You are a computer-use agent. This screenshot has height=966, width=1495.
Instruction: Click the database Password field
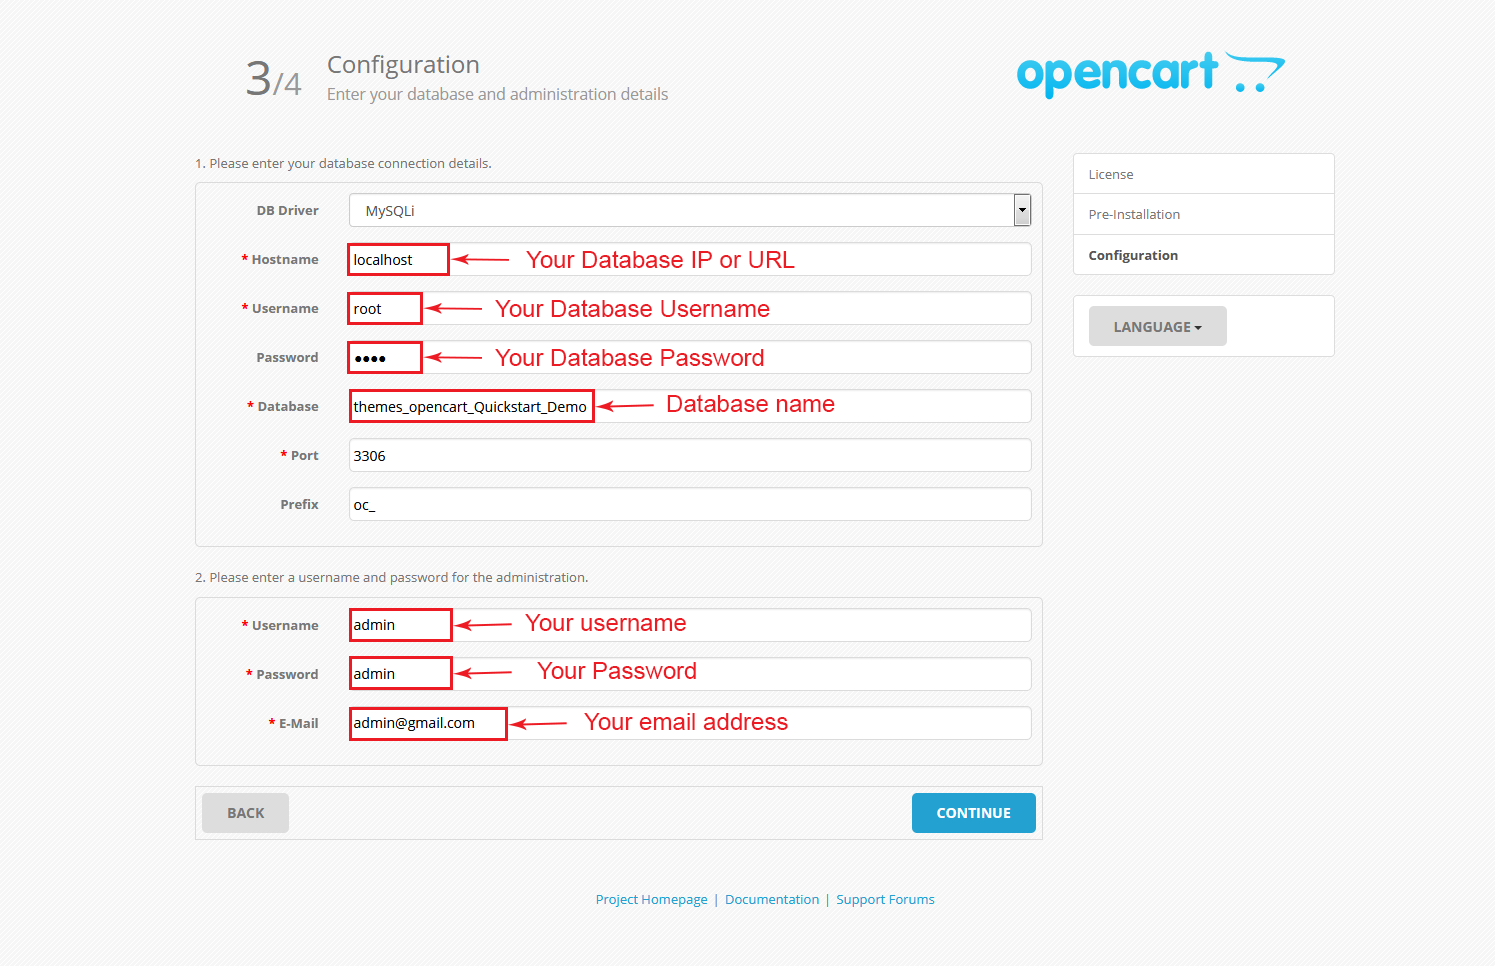690,358
